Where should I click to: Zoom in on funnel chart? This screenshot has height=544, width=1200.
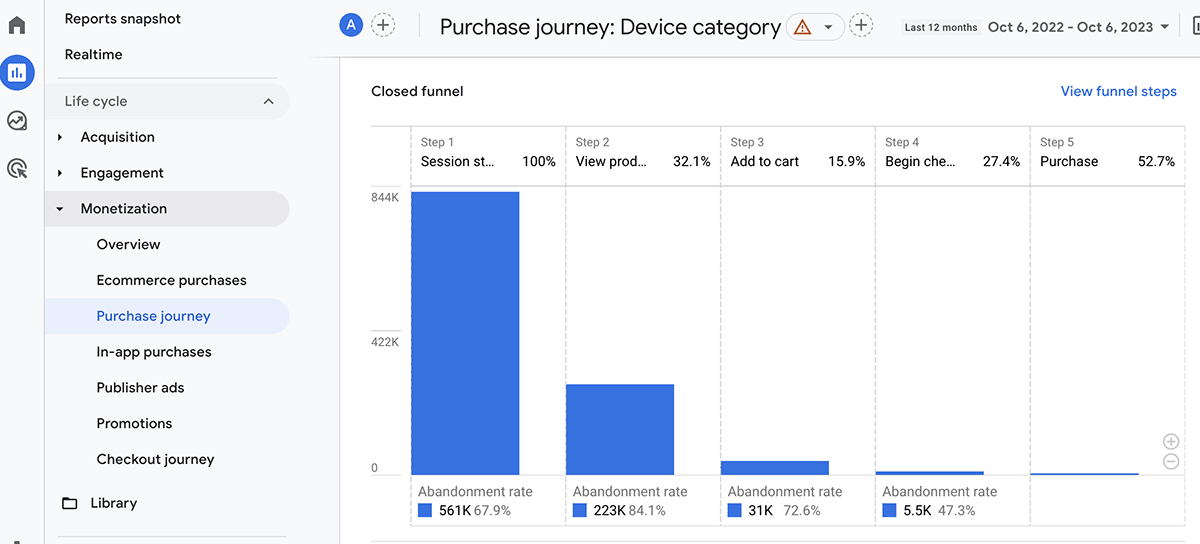[1171, 442]
